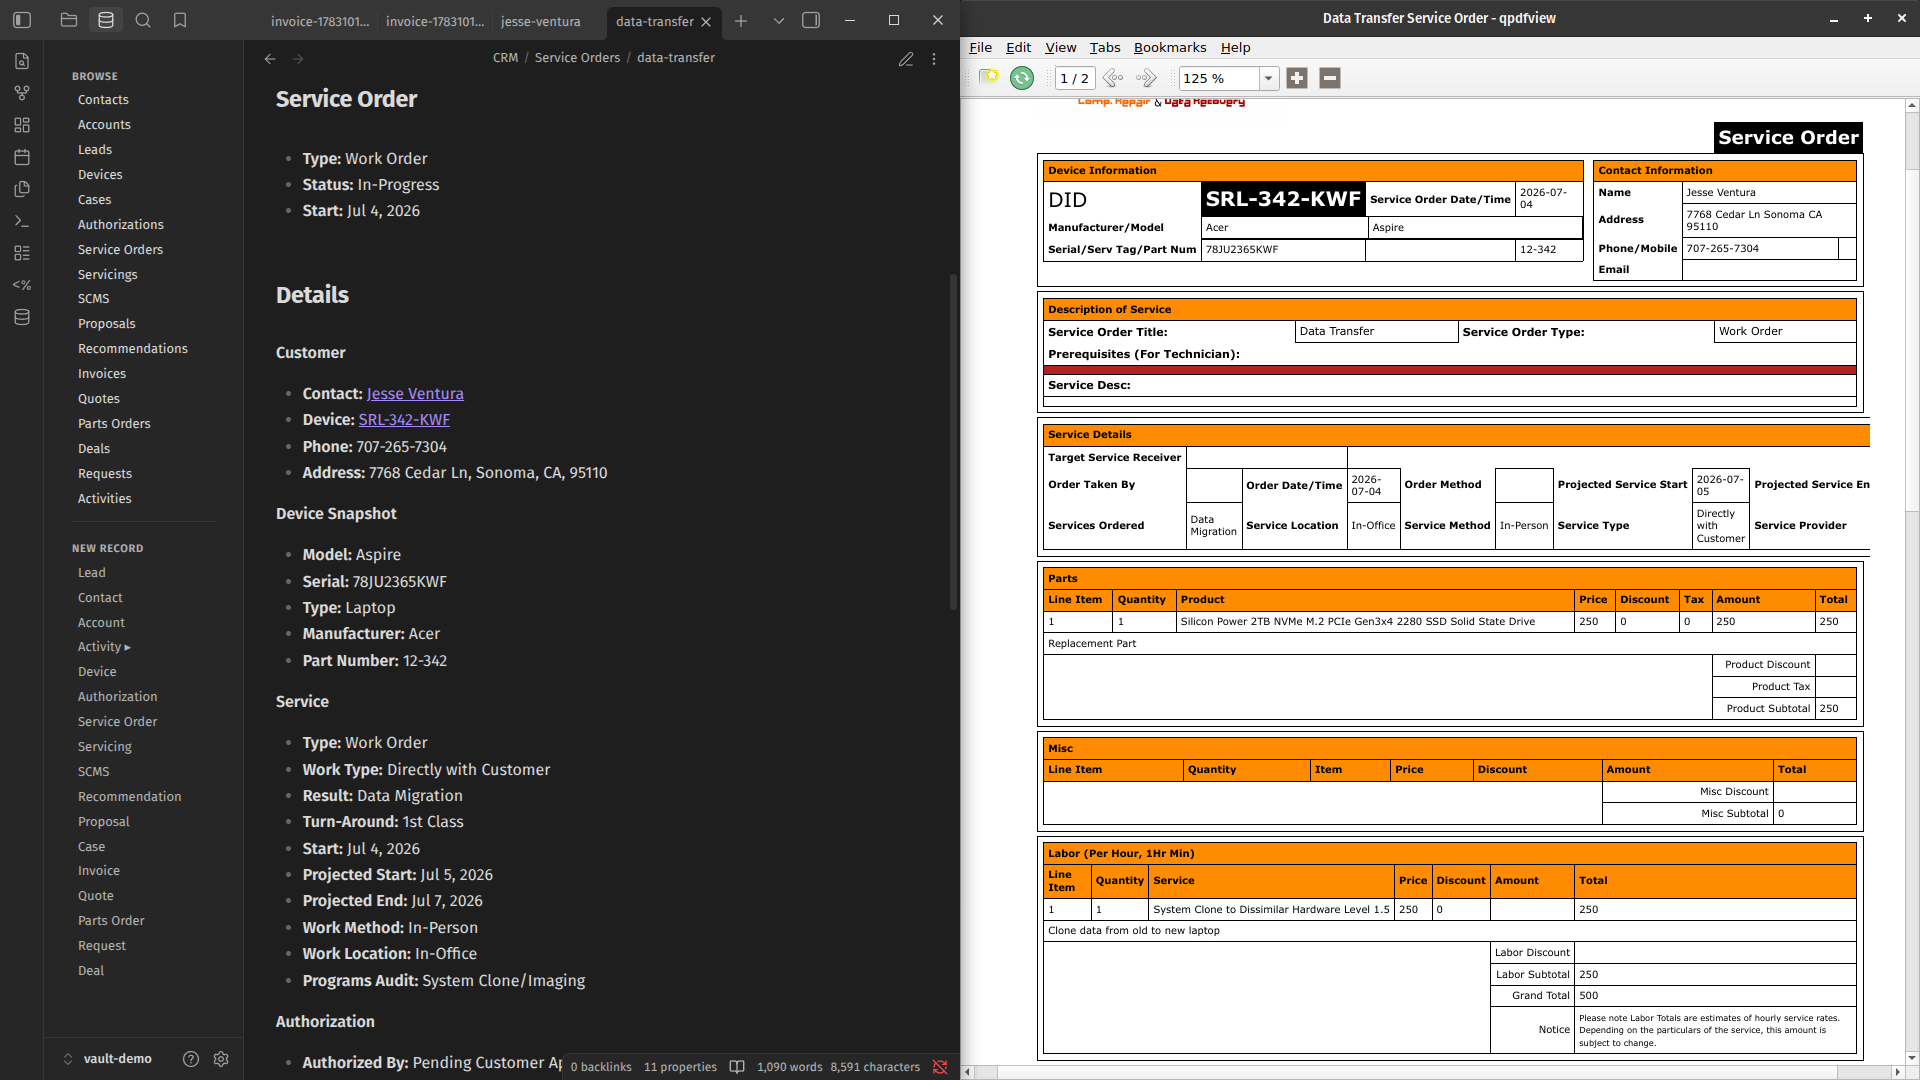Screen dimensions: 1920x1080
Task: Open command palette terminal icon
Action: [x=22, y=221]
